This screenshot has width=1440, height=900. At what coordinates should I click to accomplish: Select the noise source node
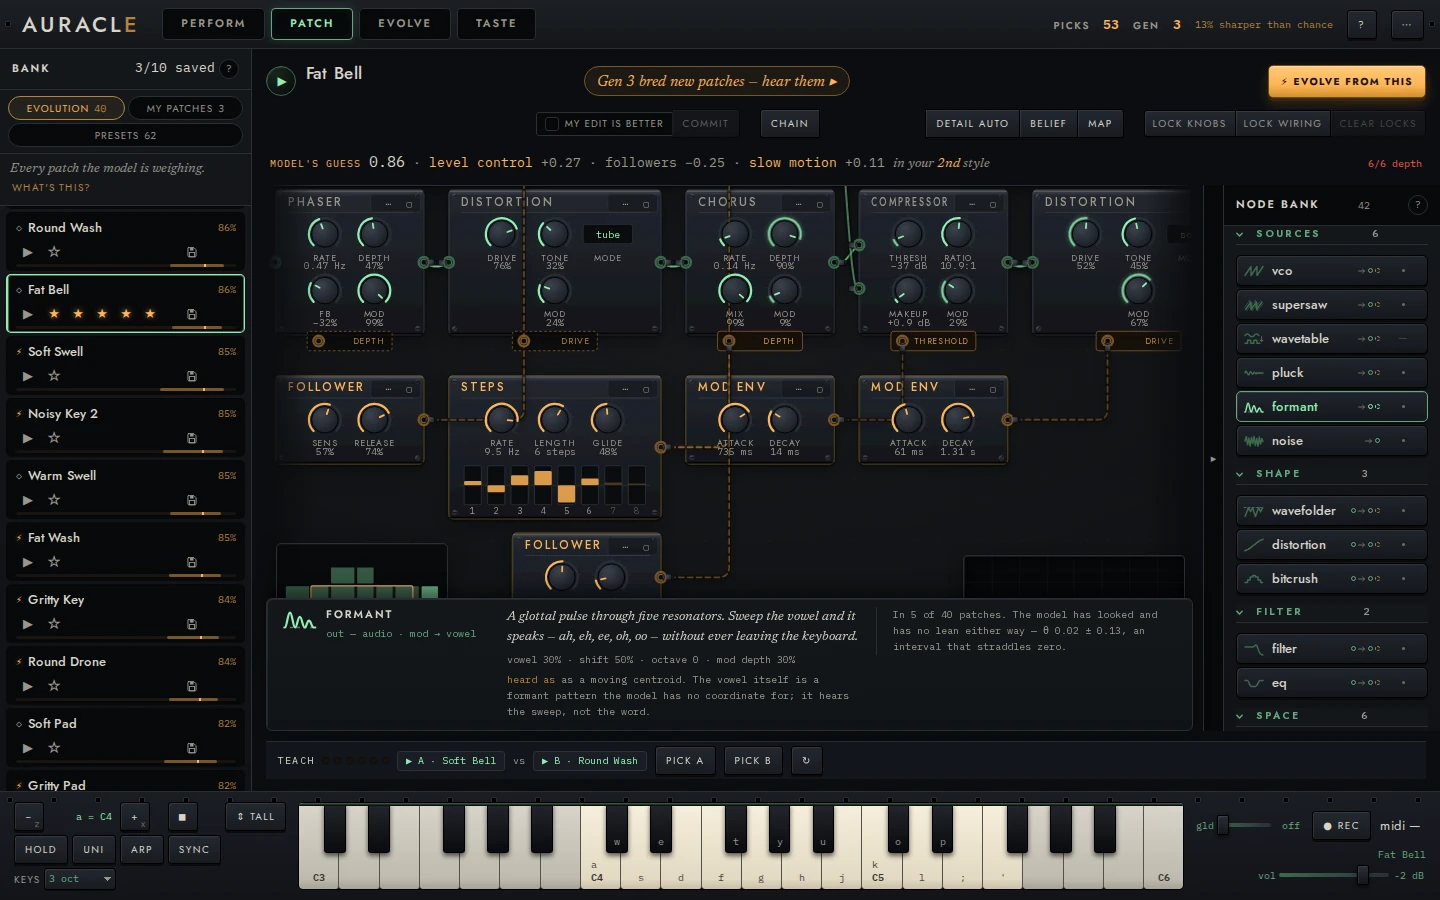click(x=1331, y=441)
